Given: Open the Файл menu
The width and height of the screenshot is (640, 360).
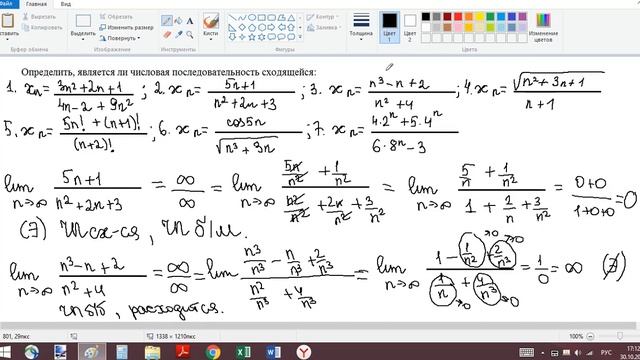Looking at the screenshot, I should coord(8,4).
